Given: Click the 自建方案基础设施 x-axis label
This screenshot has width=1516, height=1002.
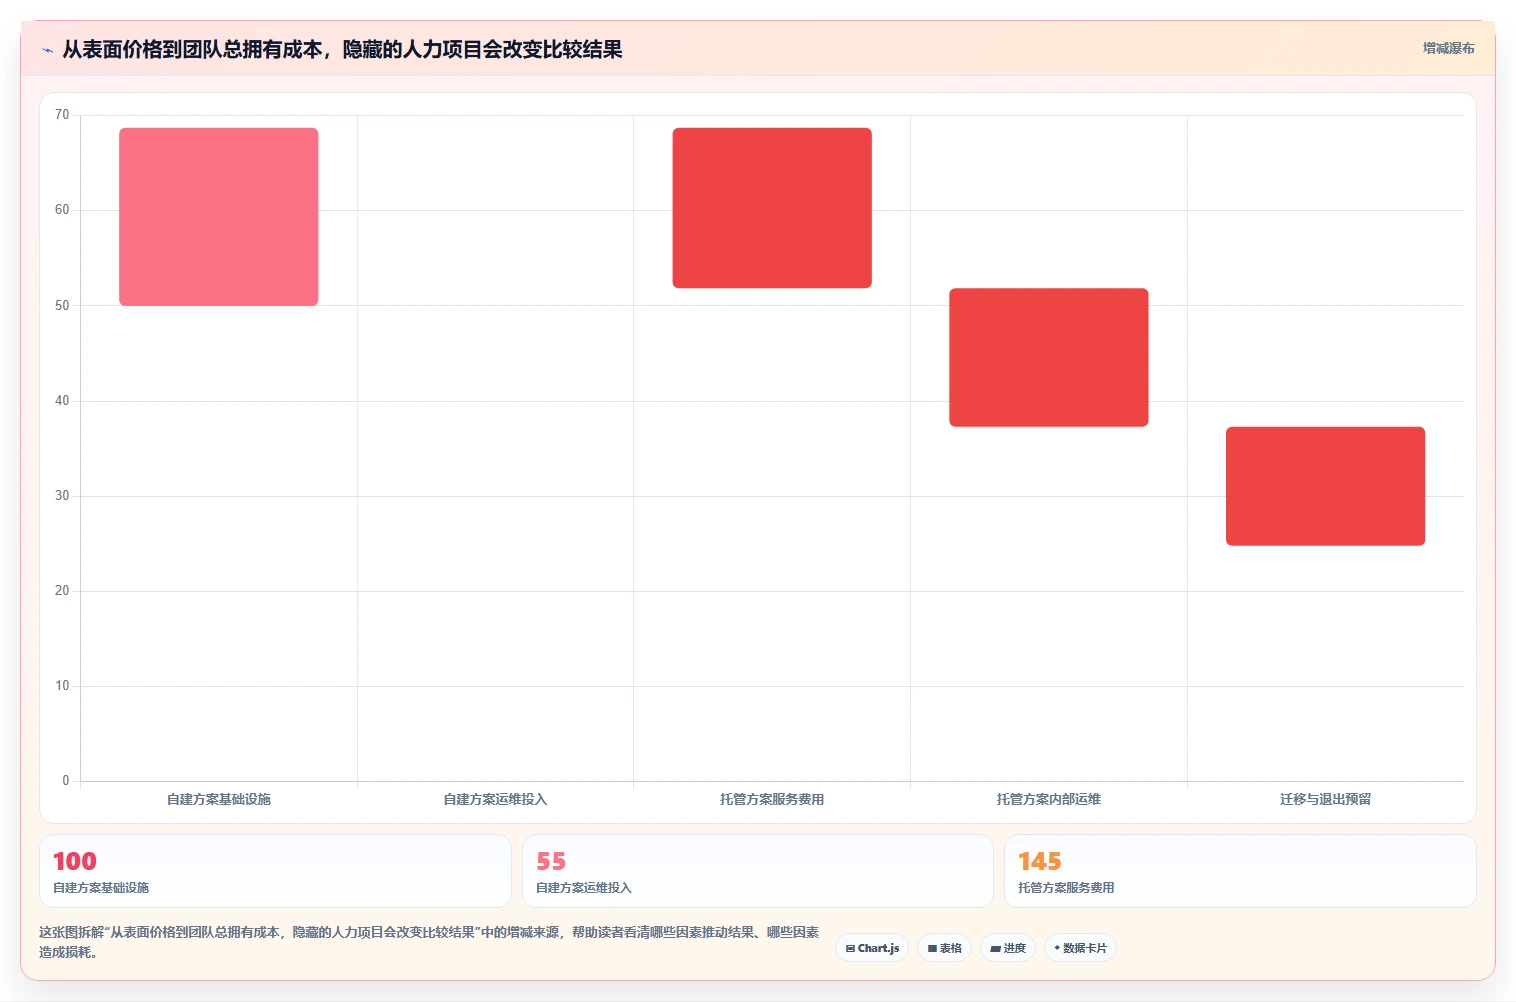Looking at the screenshot, I should 219,799.
